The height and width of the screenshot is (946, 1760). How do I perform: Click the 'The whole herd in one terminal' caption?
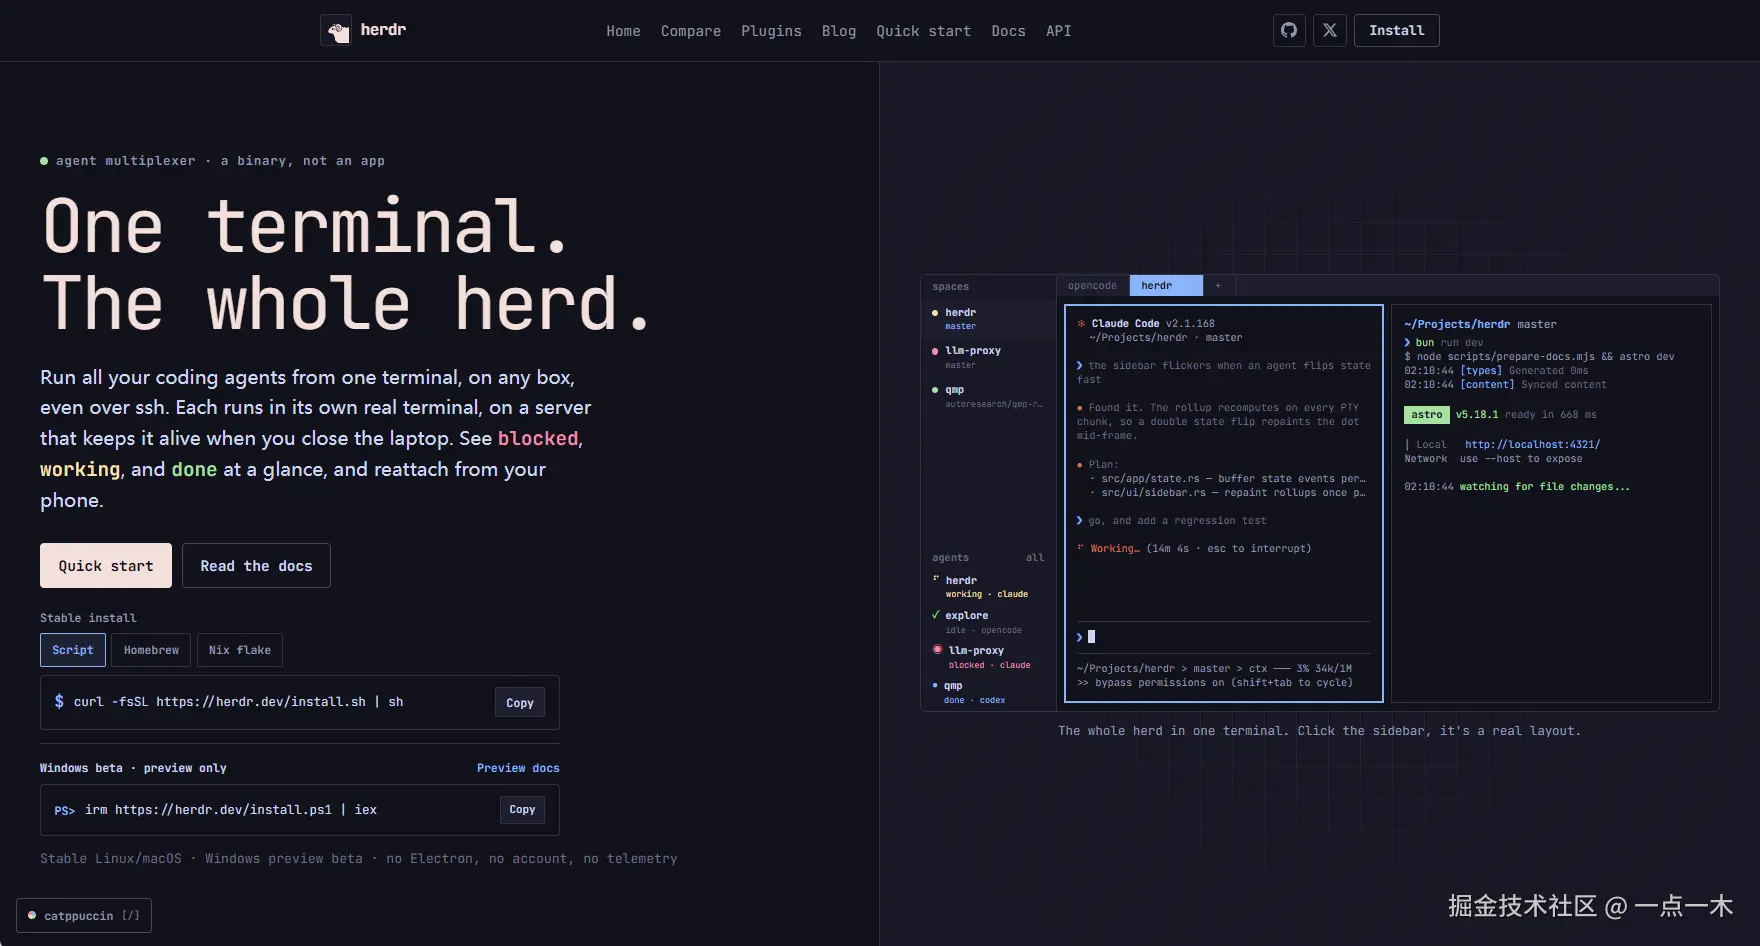(x=1320, y=731)
